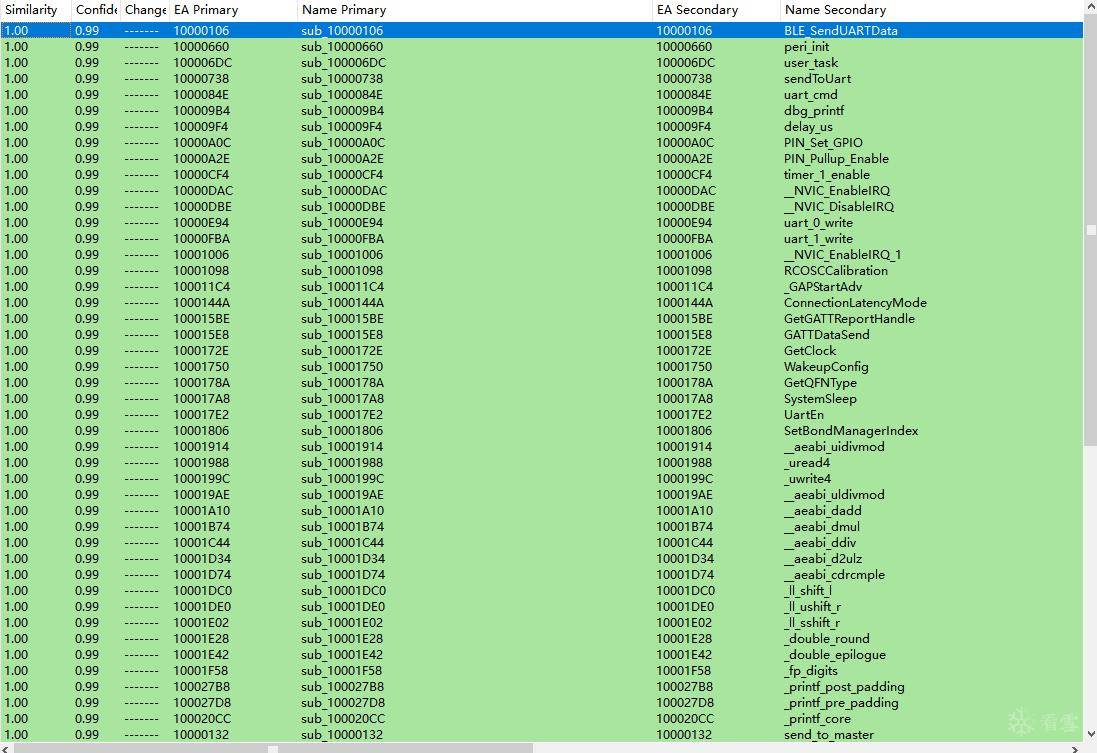Screen dimensions: 1097x753
Task: Click uart_cmd in Name Secondary
Action: 810,94
